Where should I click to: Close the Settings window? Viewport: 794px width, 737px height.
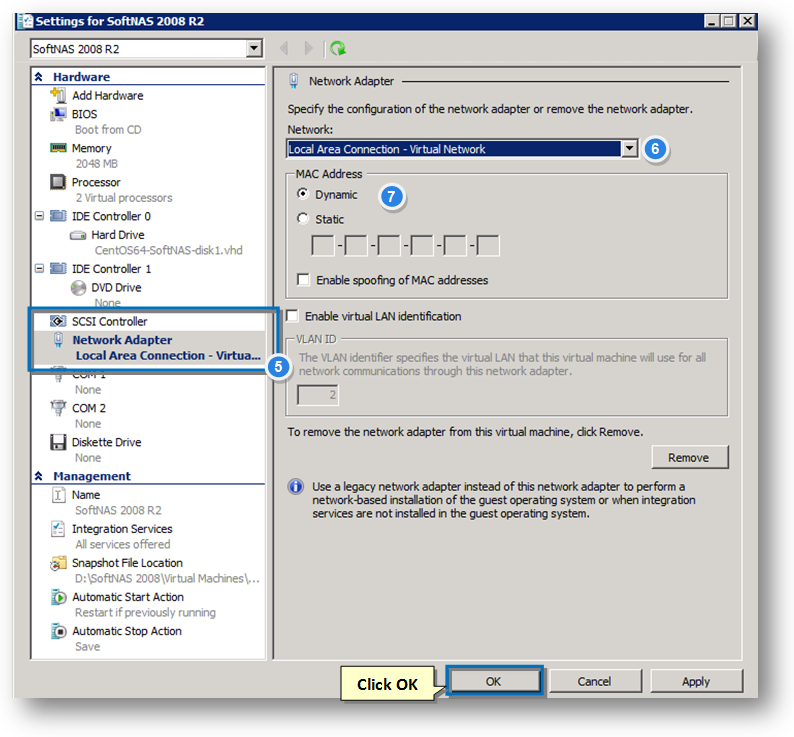click(x=747, y=21)
